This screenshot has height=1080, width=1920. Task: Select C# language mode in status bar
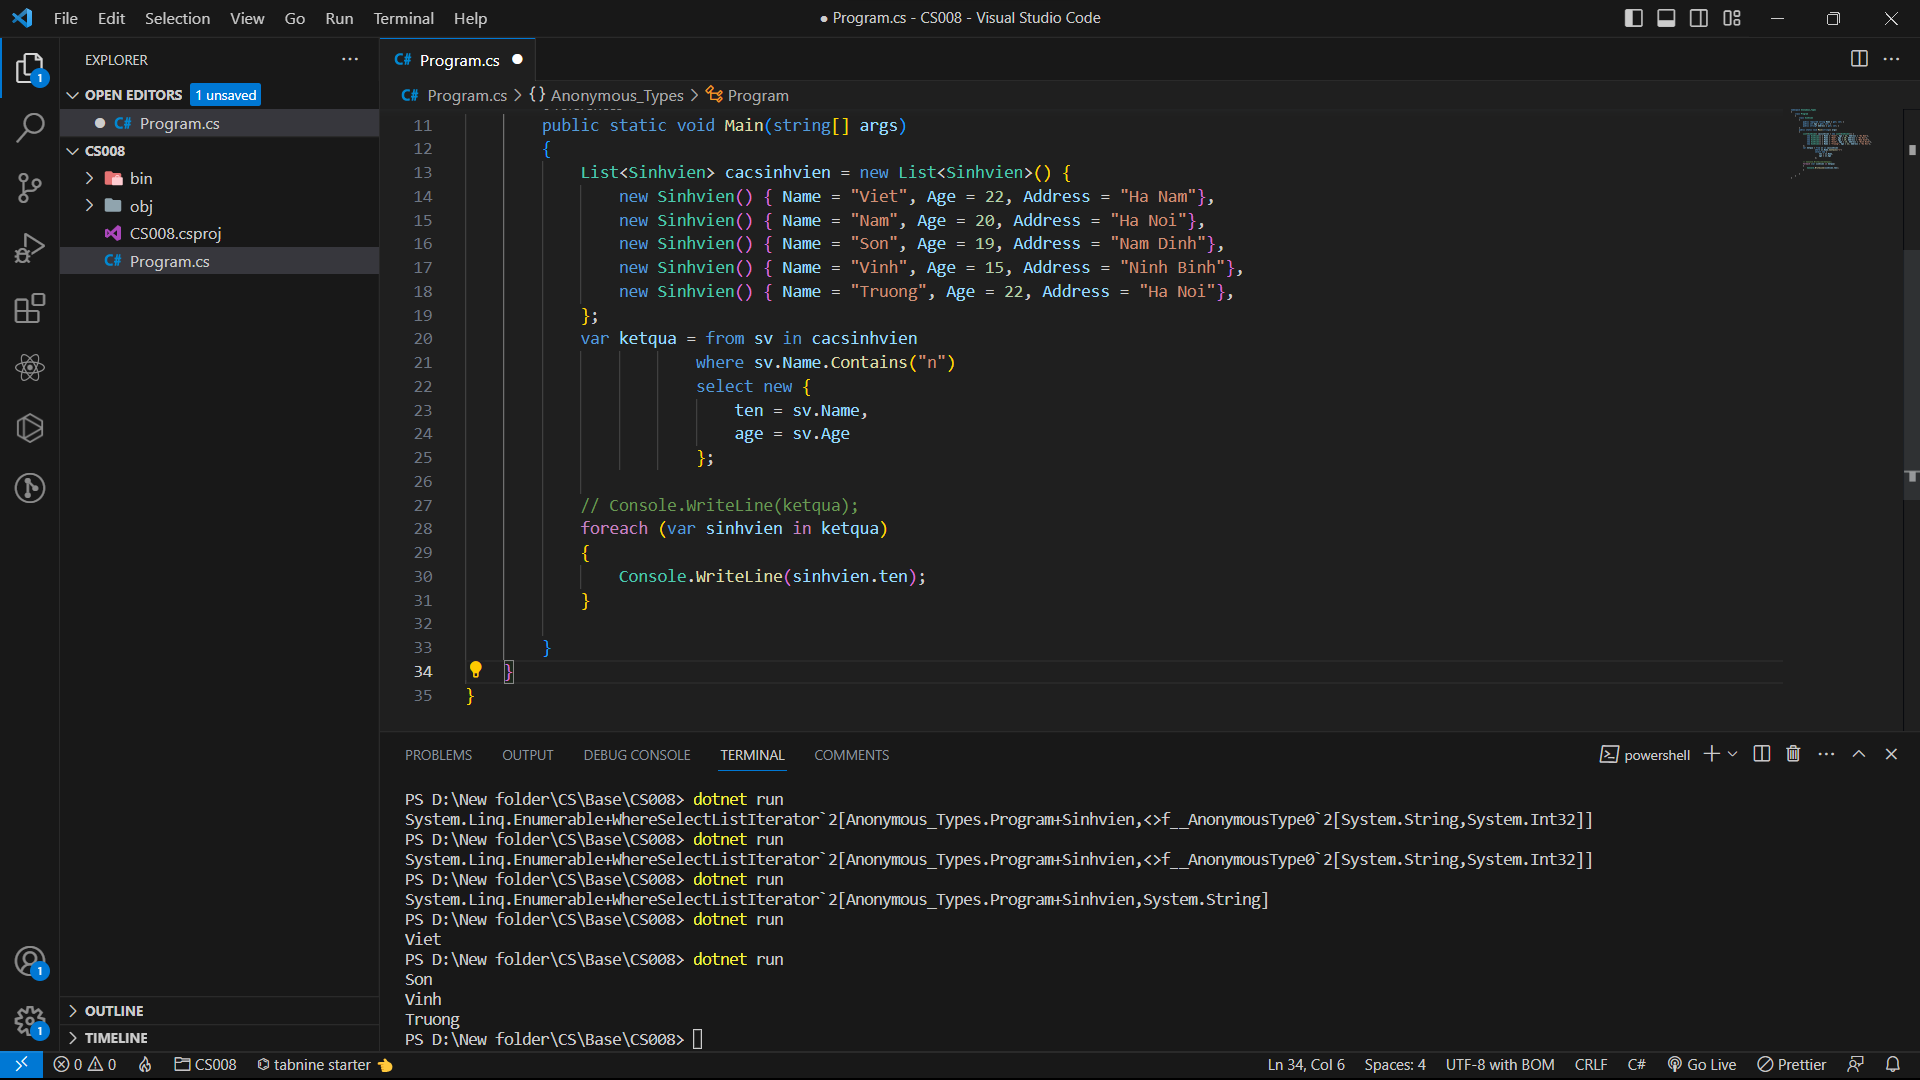point(1636,1065)
